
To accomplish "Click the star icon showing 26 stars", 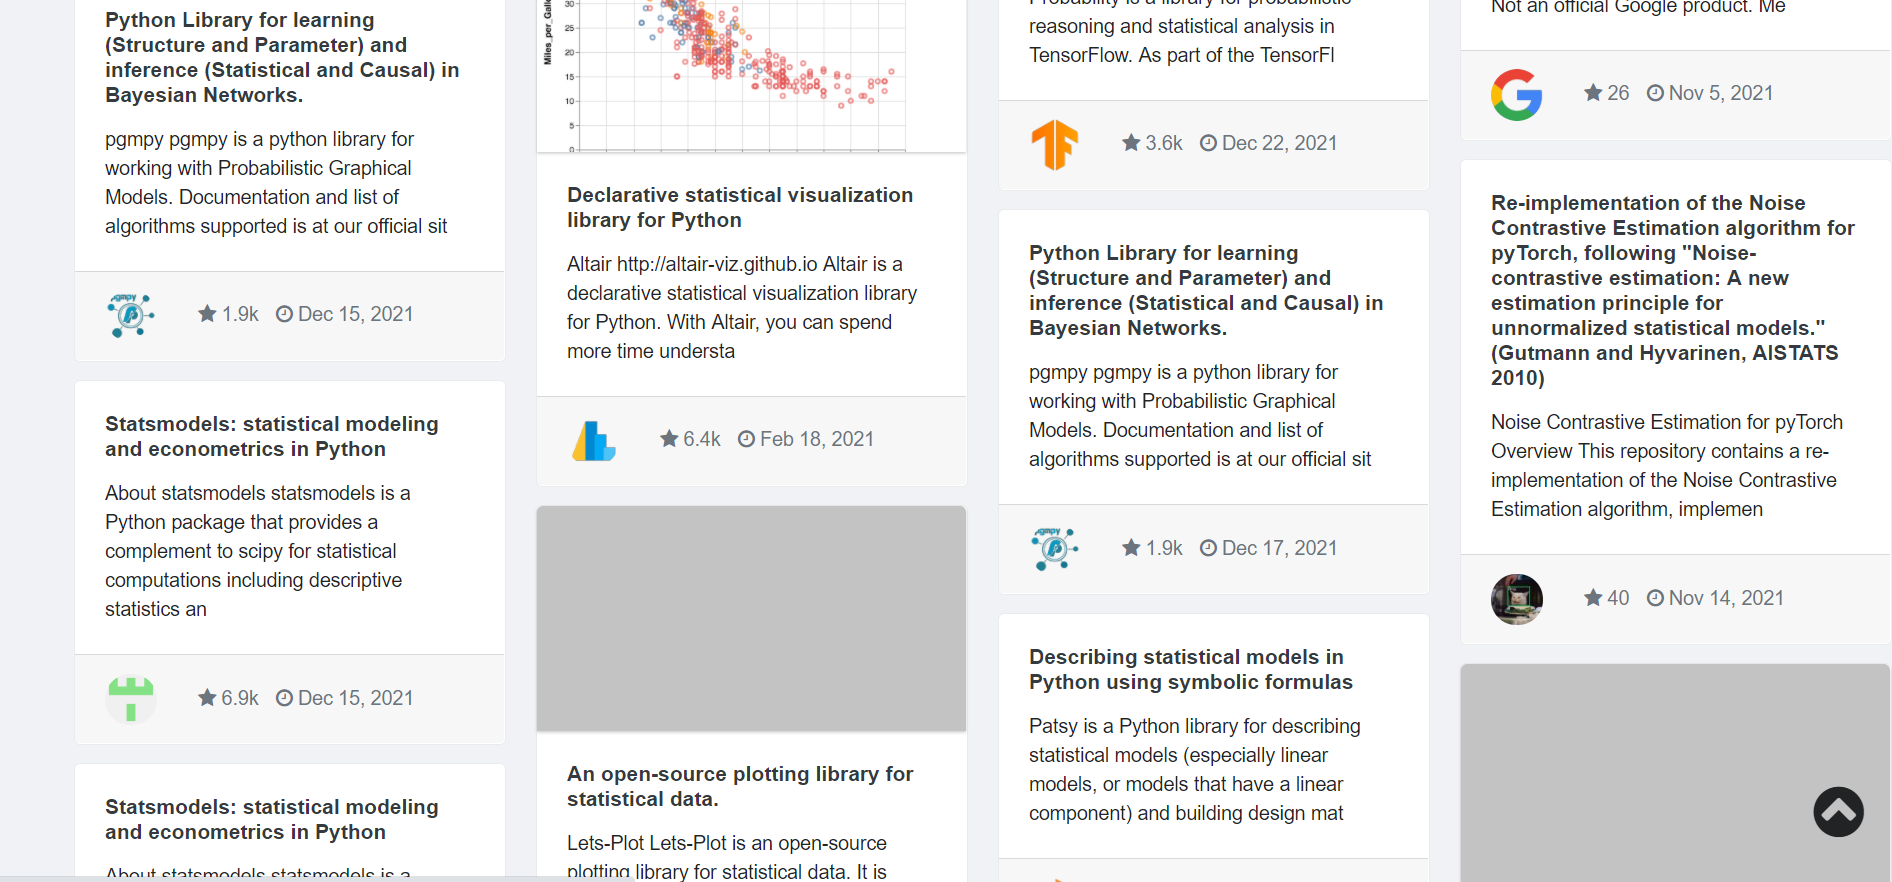I will coord(1592,92).
